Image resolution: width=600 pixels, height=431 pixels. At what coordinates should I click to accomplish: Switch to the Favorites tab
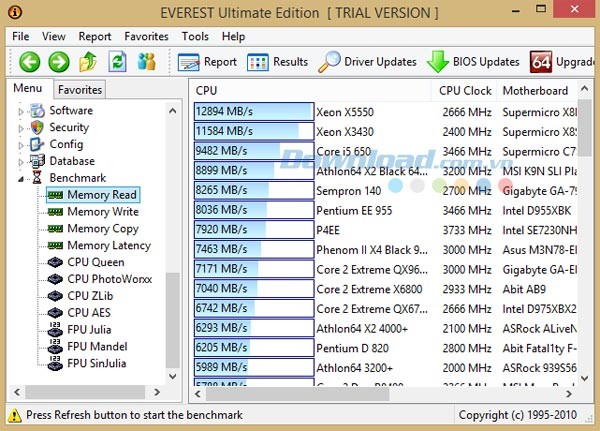pos(80,90)
